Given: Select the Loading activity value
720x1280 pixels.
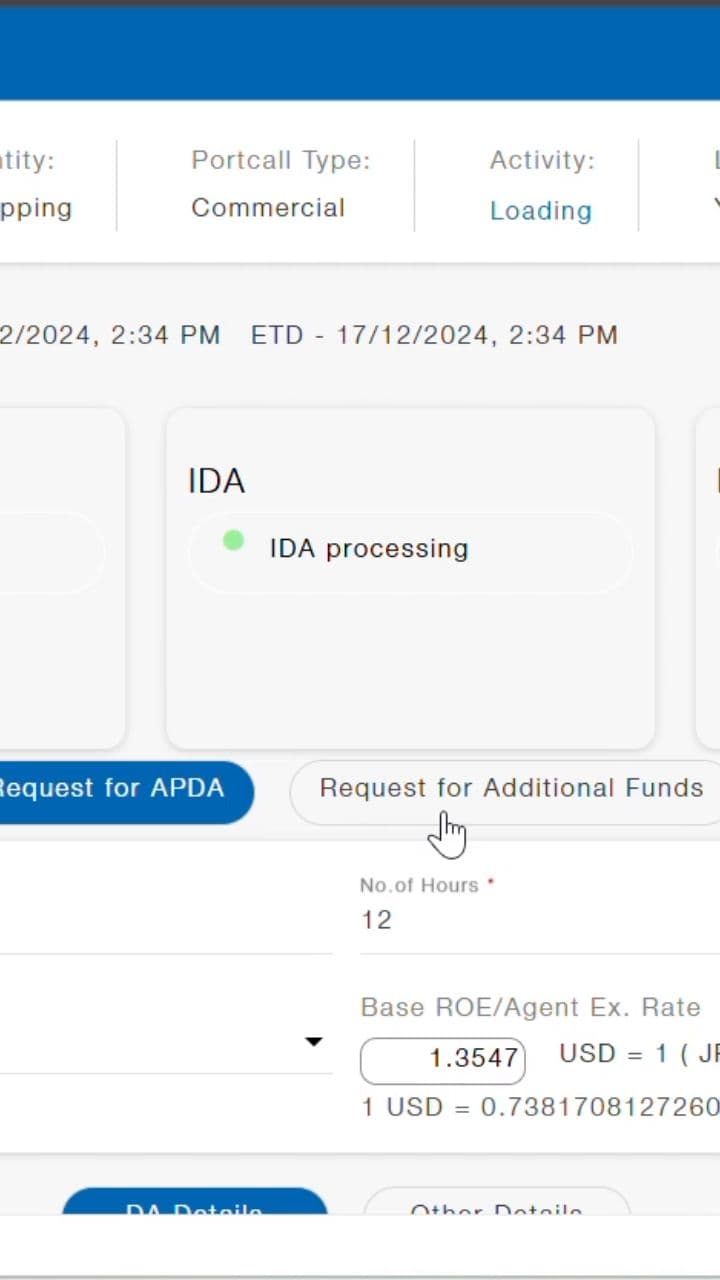Looking at the screenshot, I should (x=540, y=210).
